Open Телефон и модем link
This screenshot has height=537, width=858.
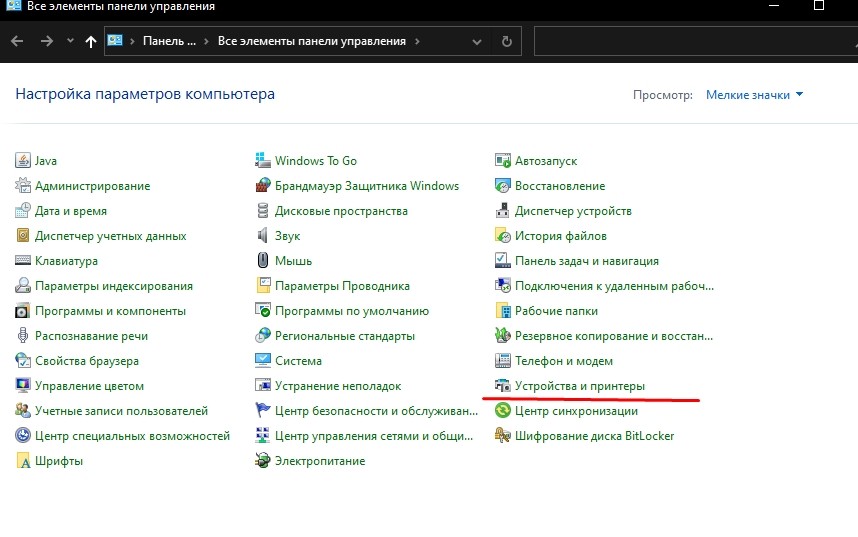pyautogui.click(x=564, y=361)
